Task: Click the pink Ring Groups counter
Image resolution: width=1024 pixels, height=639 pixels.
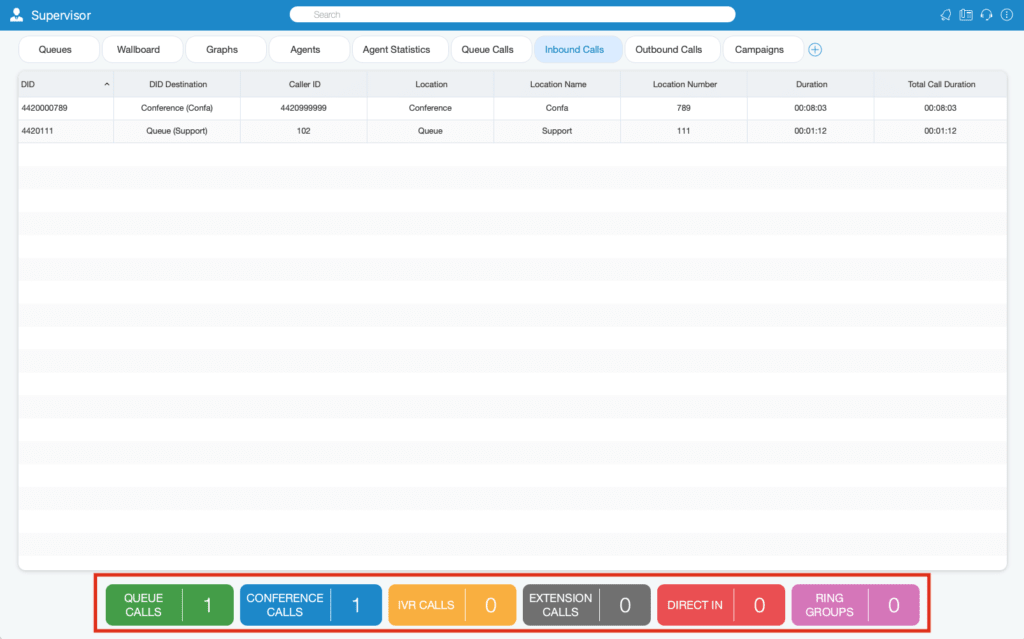Action: tap(856, 605)
